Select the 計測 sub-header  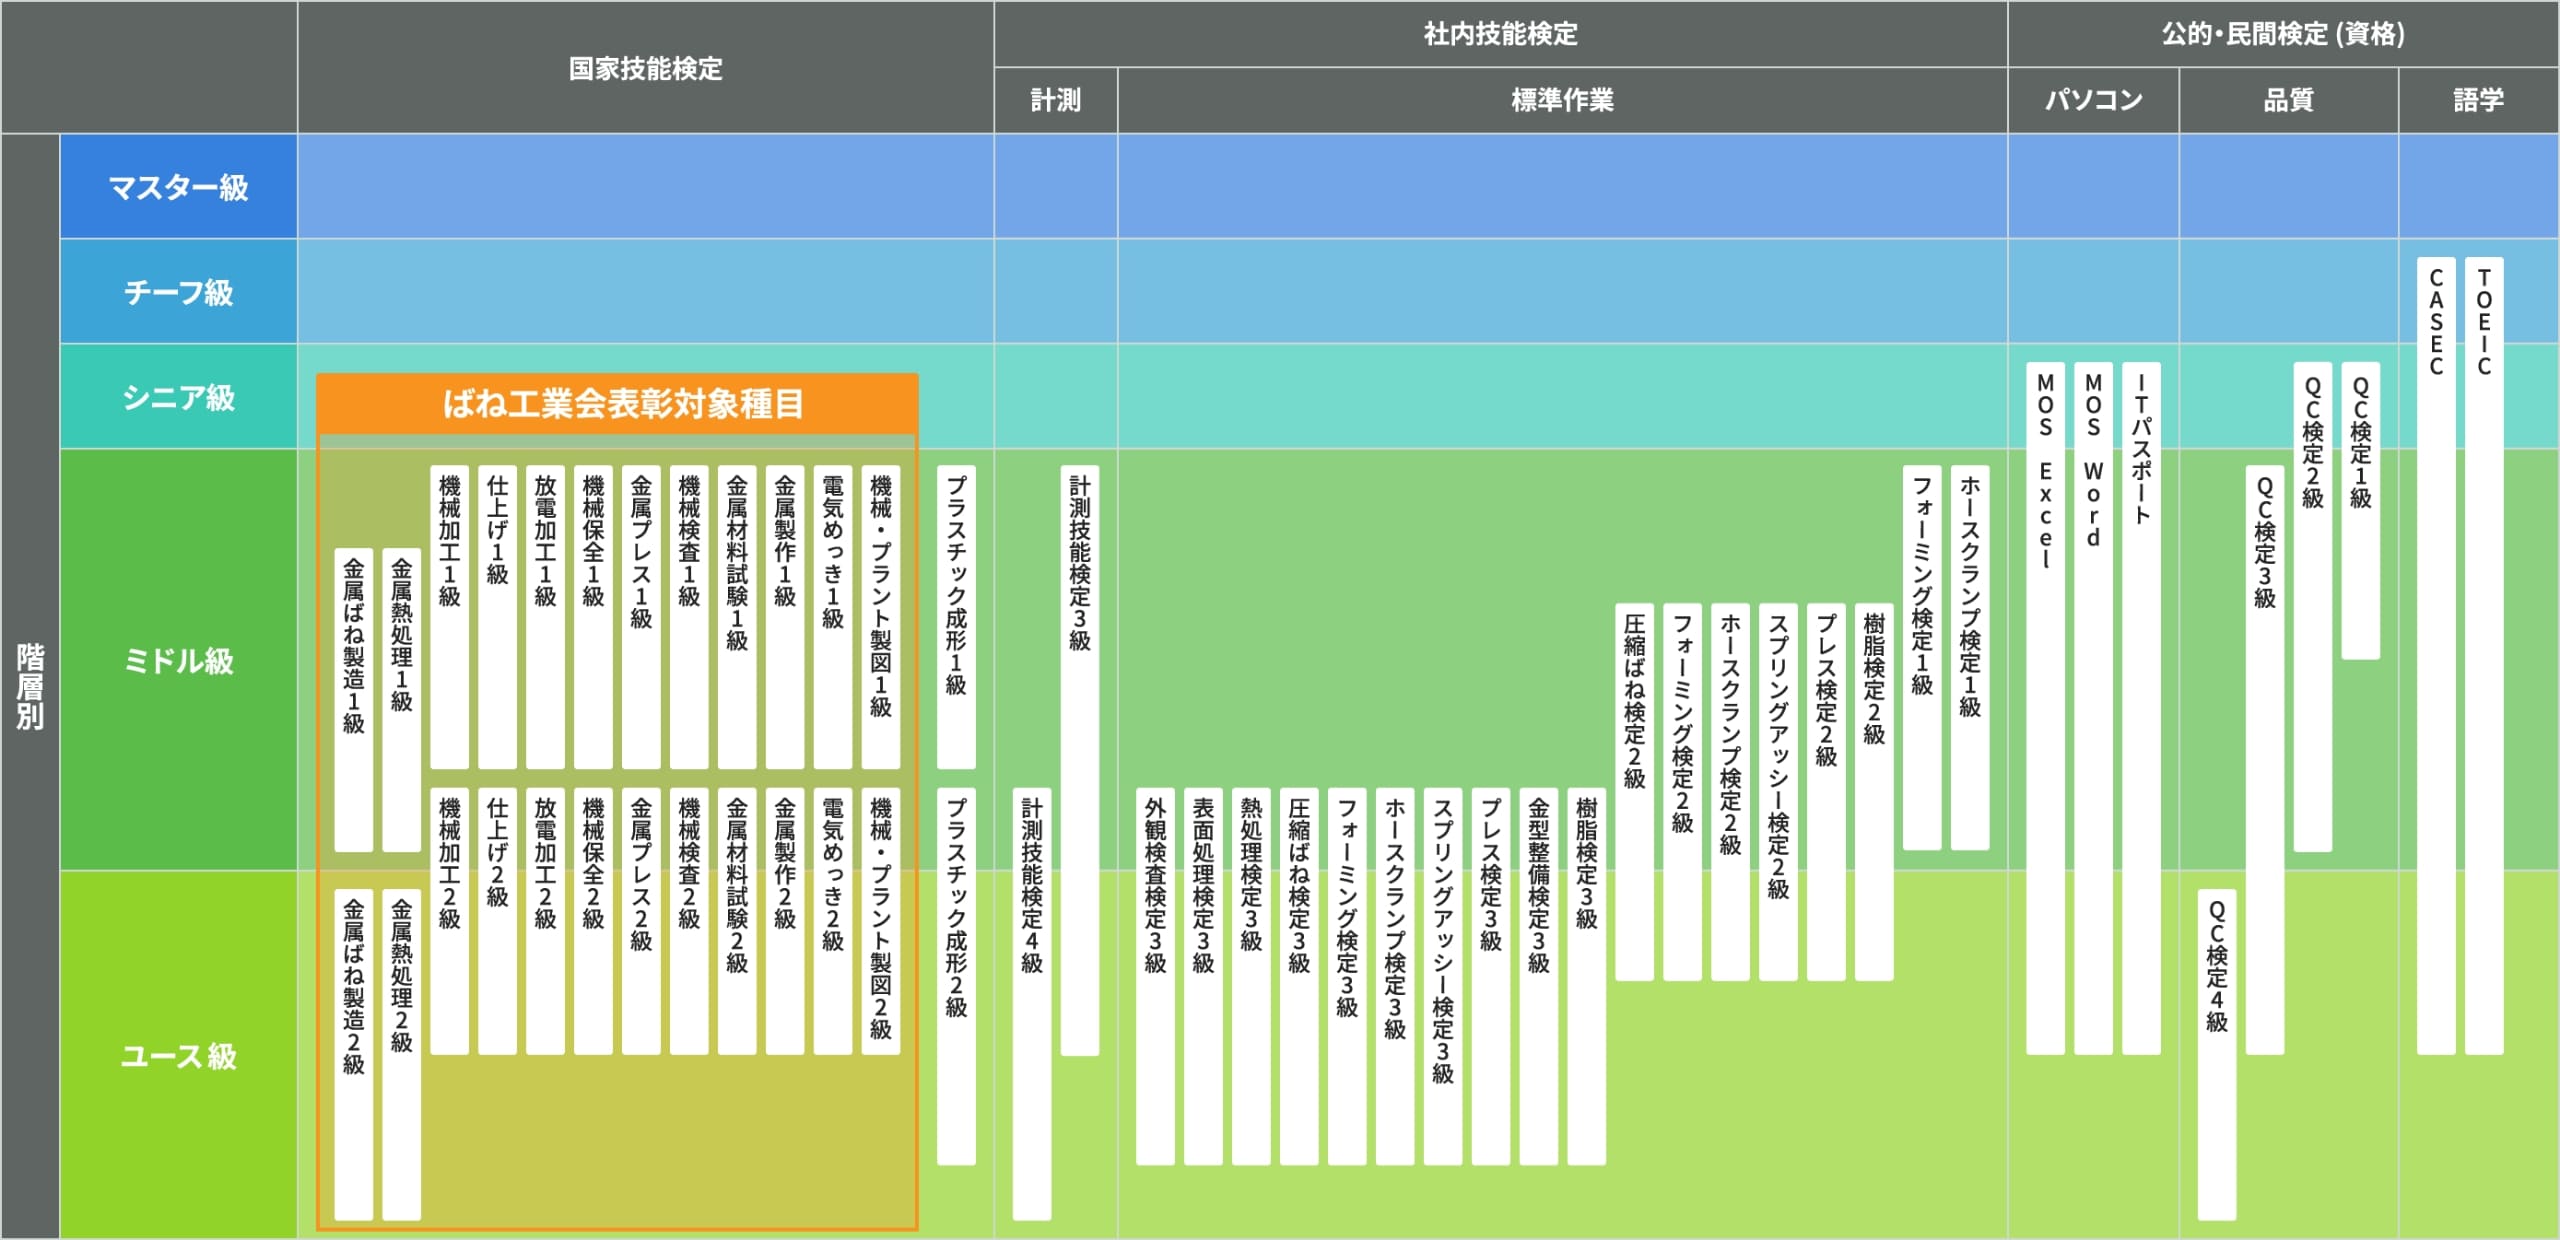click(x=1055, y=100)
